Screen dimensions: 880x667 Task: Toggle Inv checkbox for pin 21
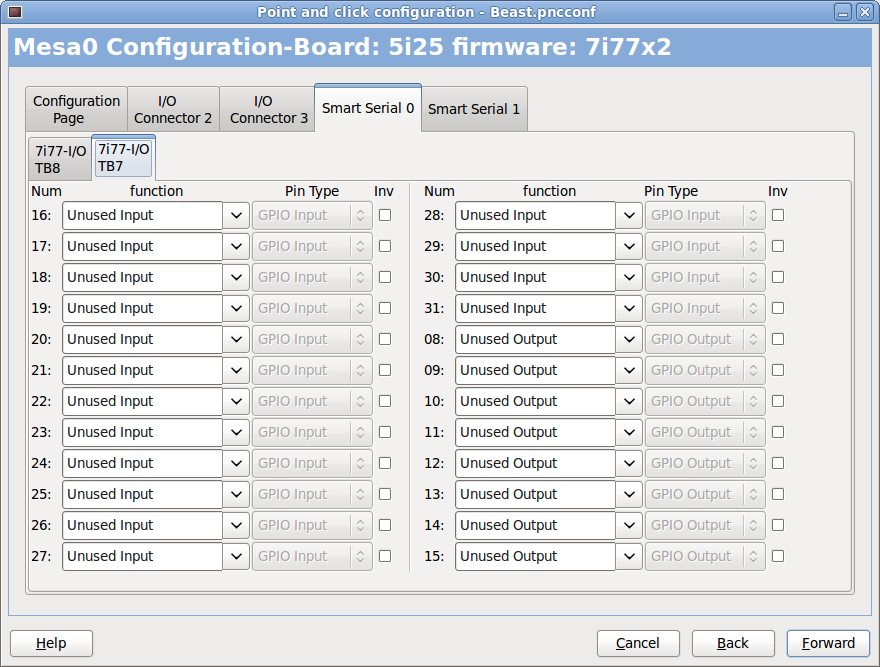point(385,370)
